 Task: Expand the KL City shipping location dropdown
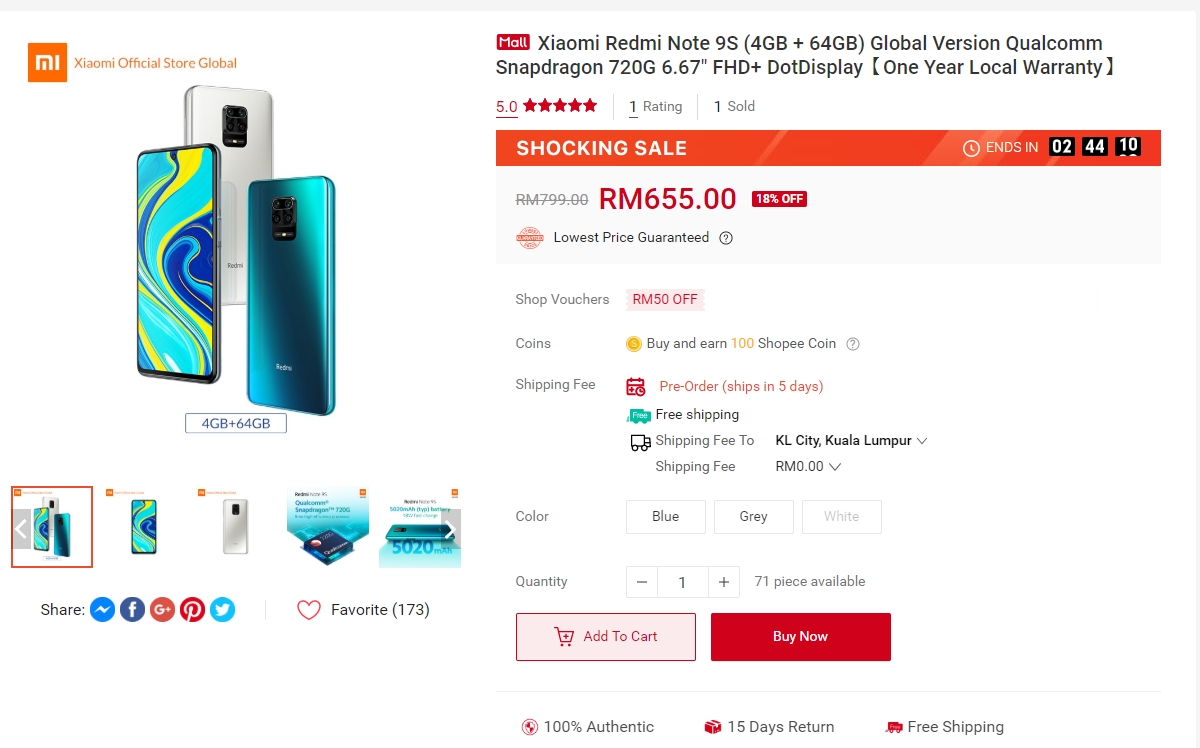tap(921, 441)
